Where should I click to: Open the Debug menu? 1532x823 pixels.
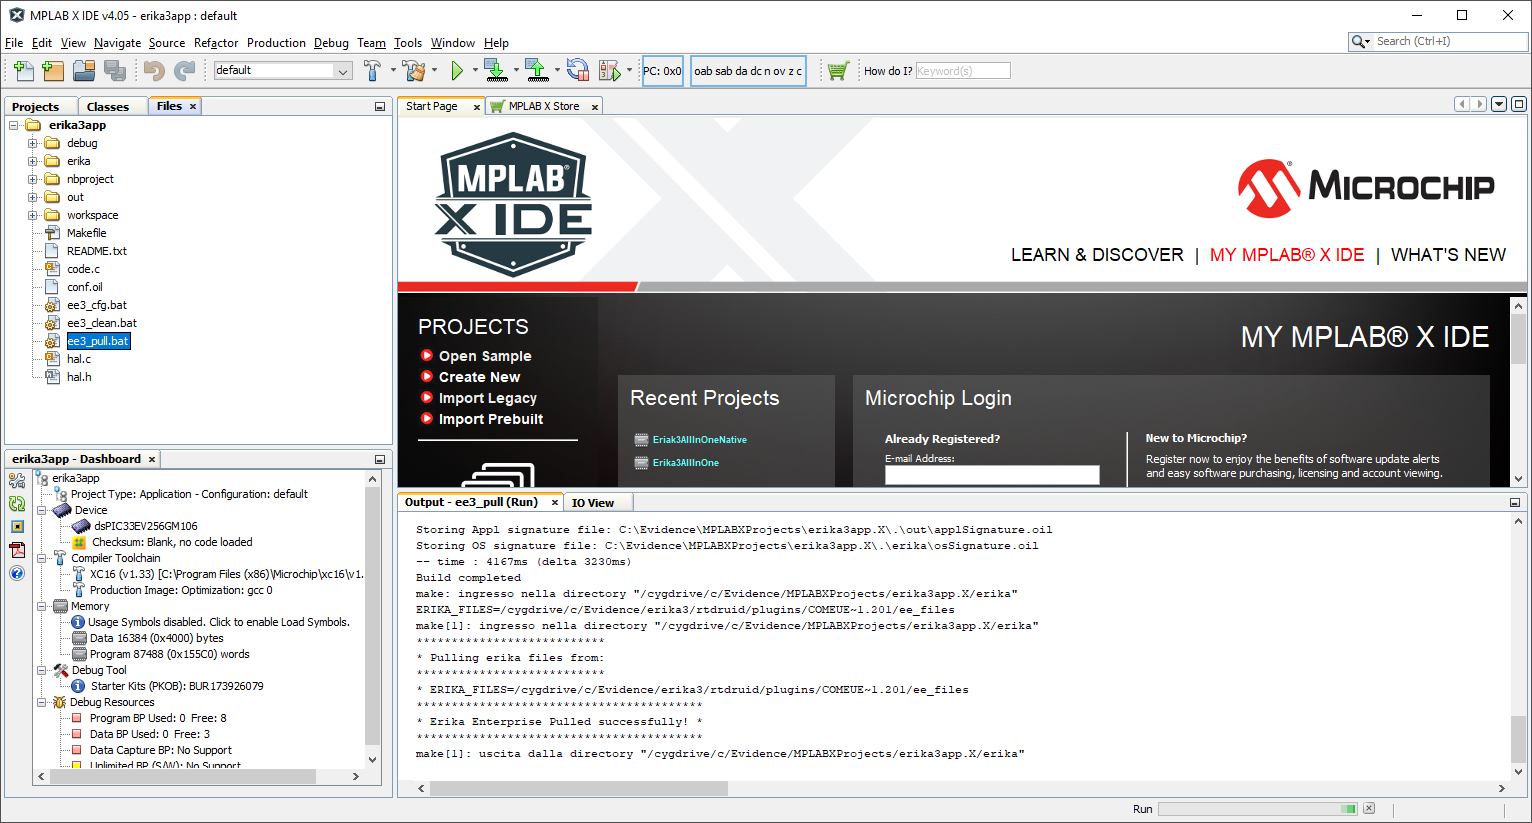tap(331, 43)
